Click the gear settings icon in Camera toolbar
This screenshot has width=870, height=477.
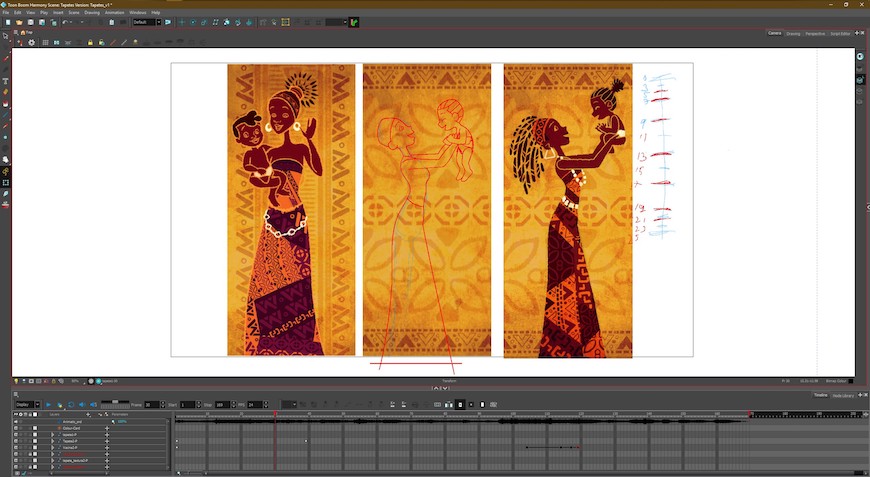coord(32,42)
